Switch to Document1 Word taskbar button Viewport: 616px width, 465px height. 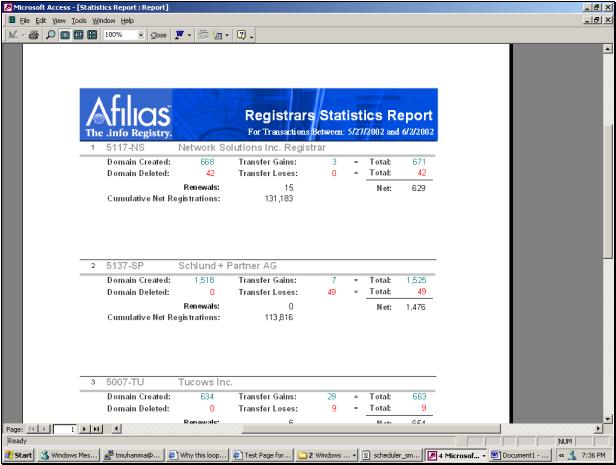click(x=521, y=455)
